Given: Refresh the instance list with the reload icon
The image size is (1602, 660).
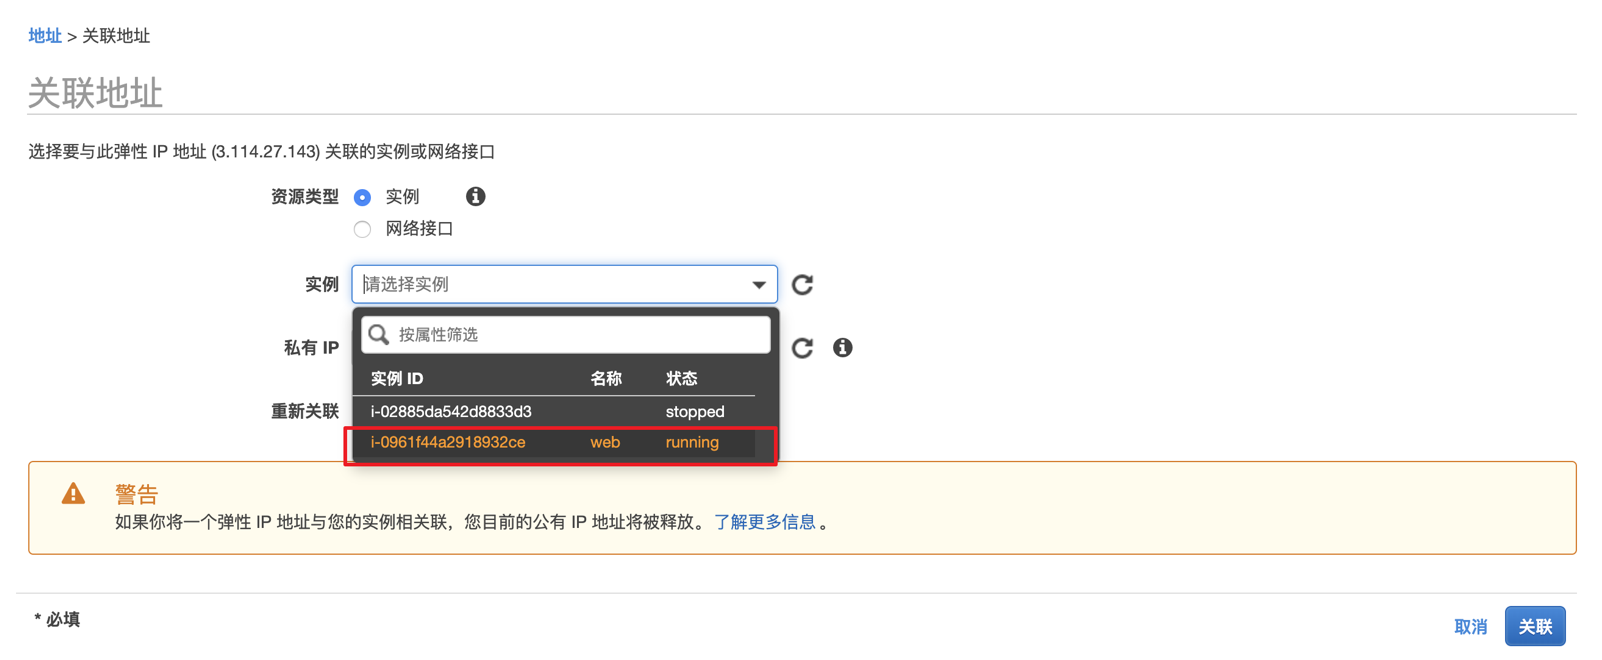Looking at the screenshot, I should click(802, 285).
